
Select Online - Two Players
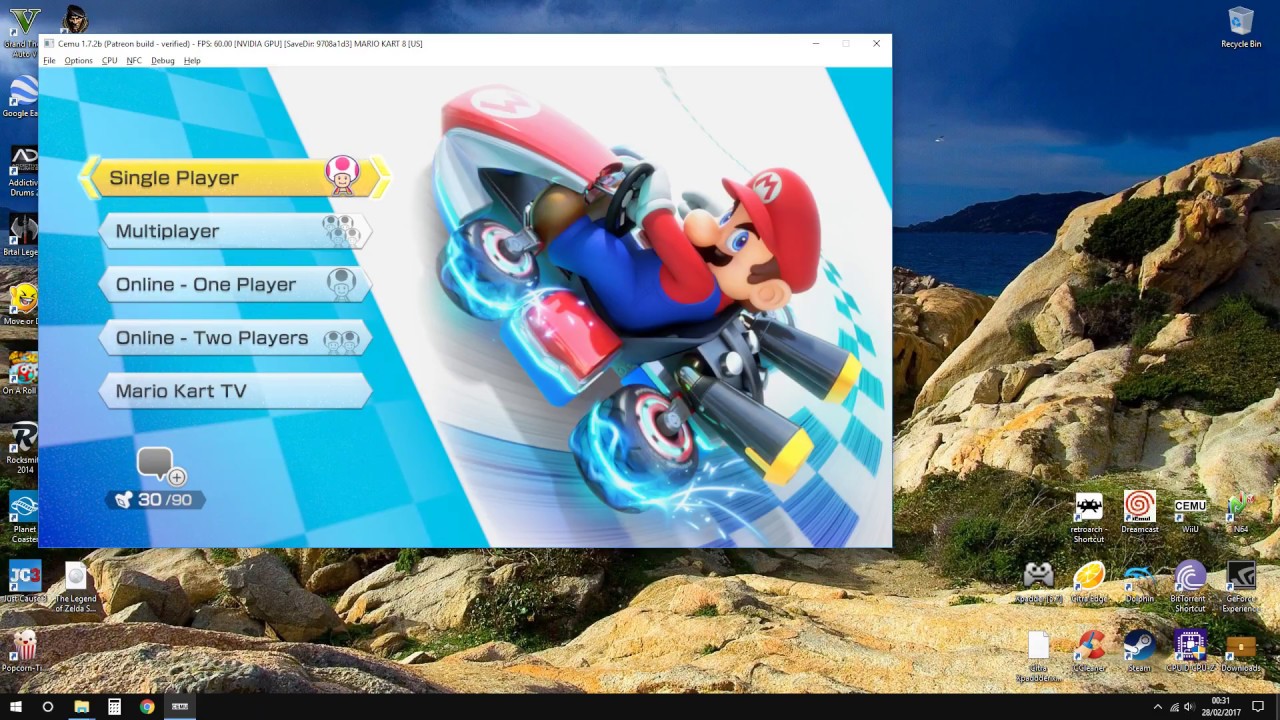[x=236, y=338]
